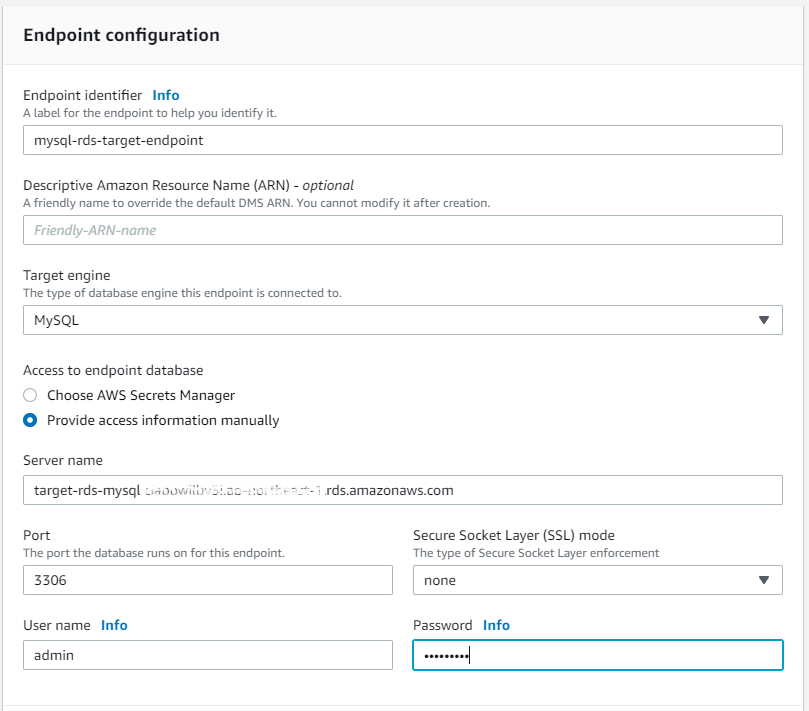
Task: Select the Choose AWS Secrets Manager radio button
Action: (x=30, y=395)
